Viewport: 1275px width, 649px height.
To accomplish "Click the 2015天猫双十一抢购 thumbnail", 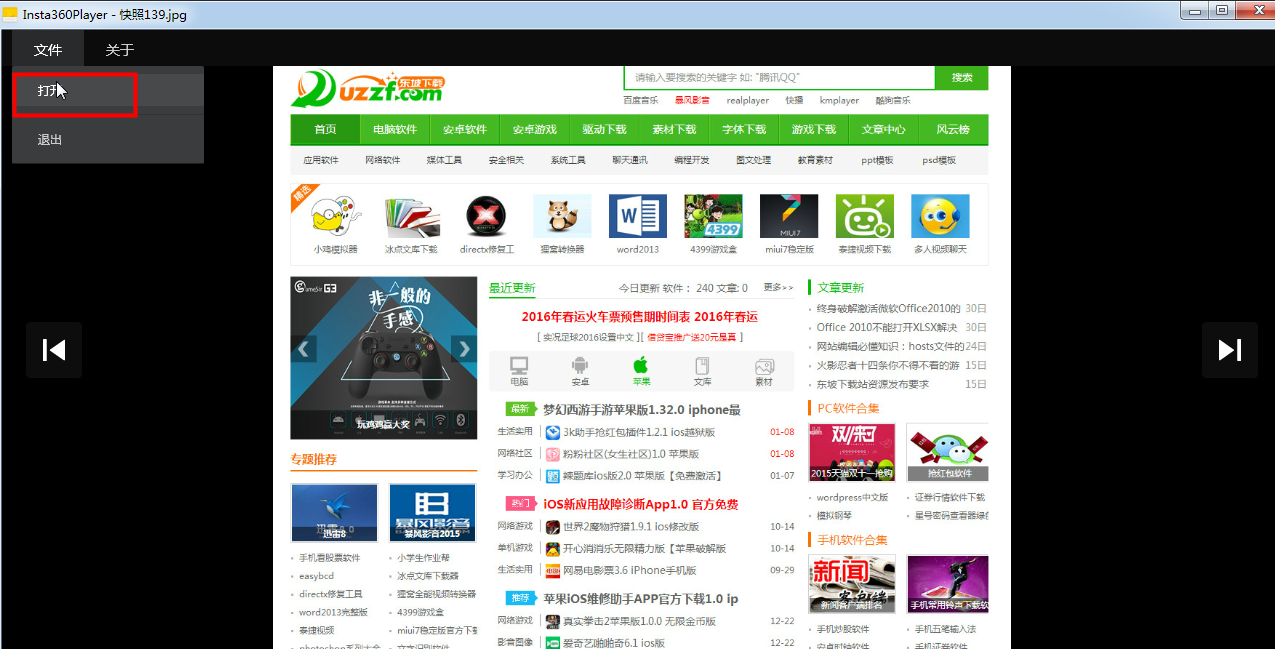I will pos(851,452).
